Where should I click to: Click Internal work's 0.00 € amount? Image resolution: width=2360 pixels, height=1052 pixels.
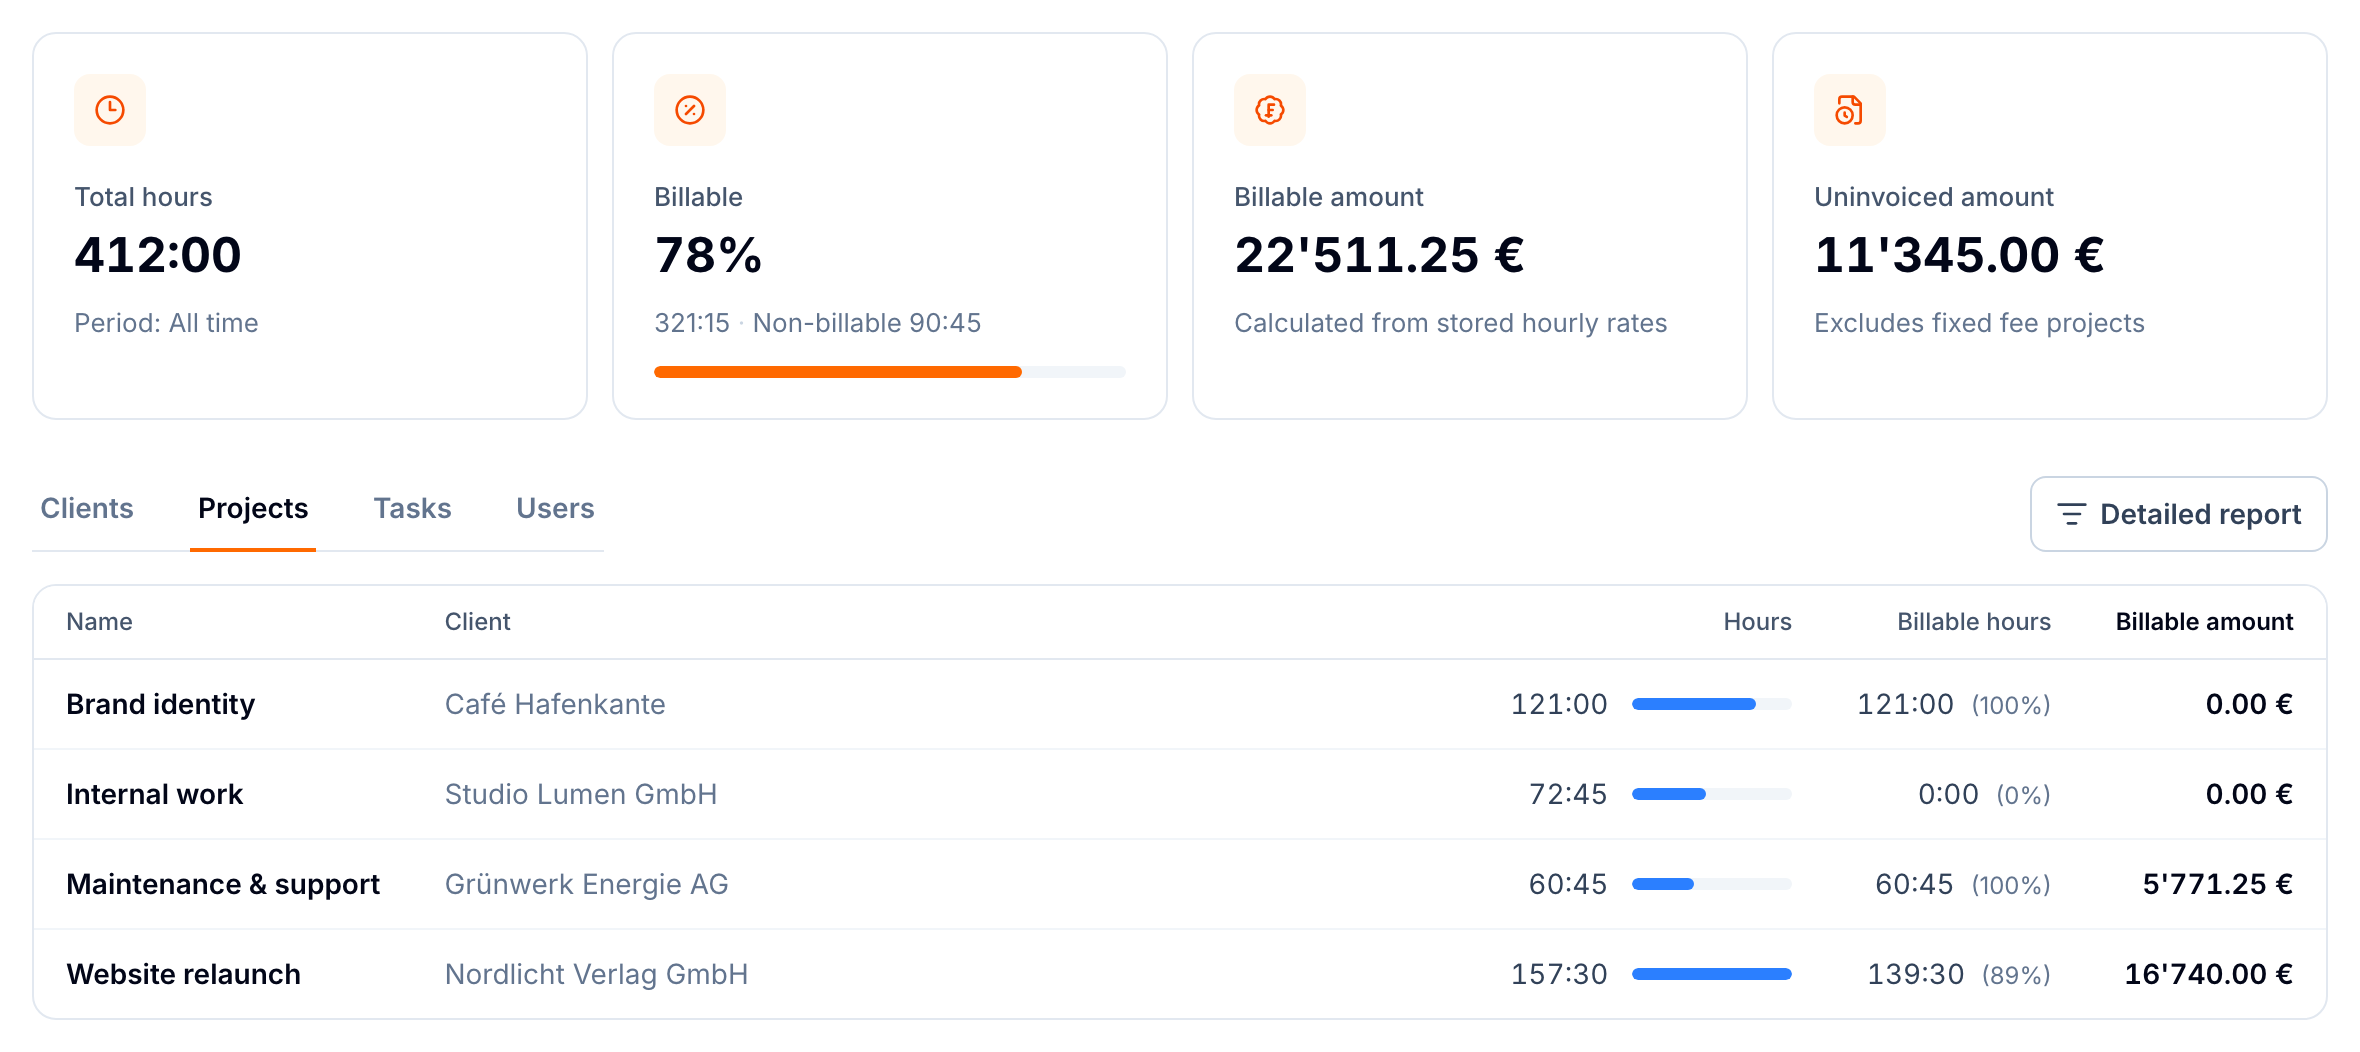point(2249,794)
